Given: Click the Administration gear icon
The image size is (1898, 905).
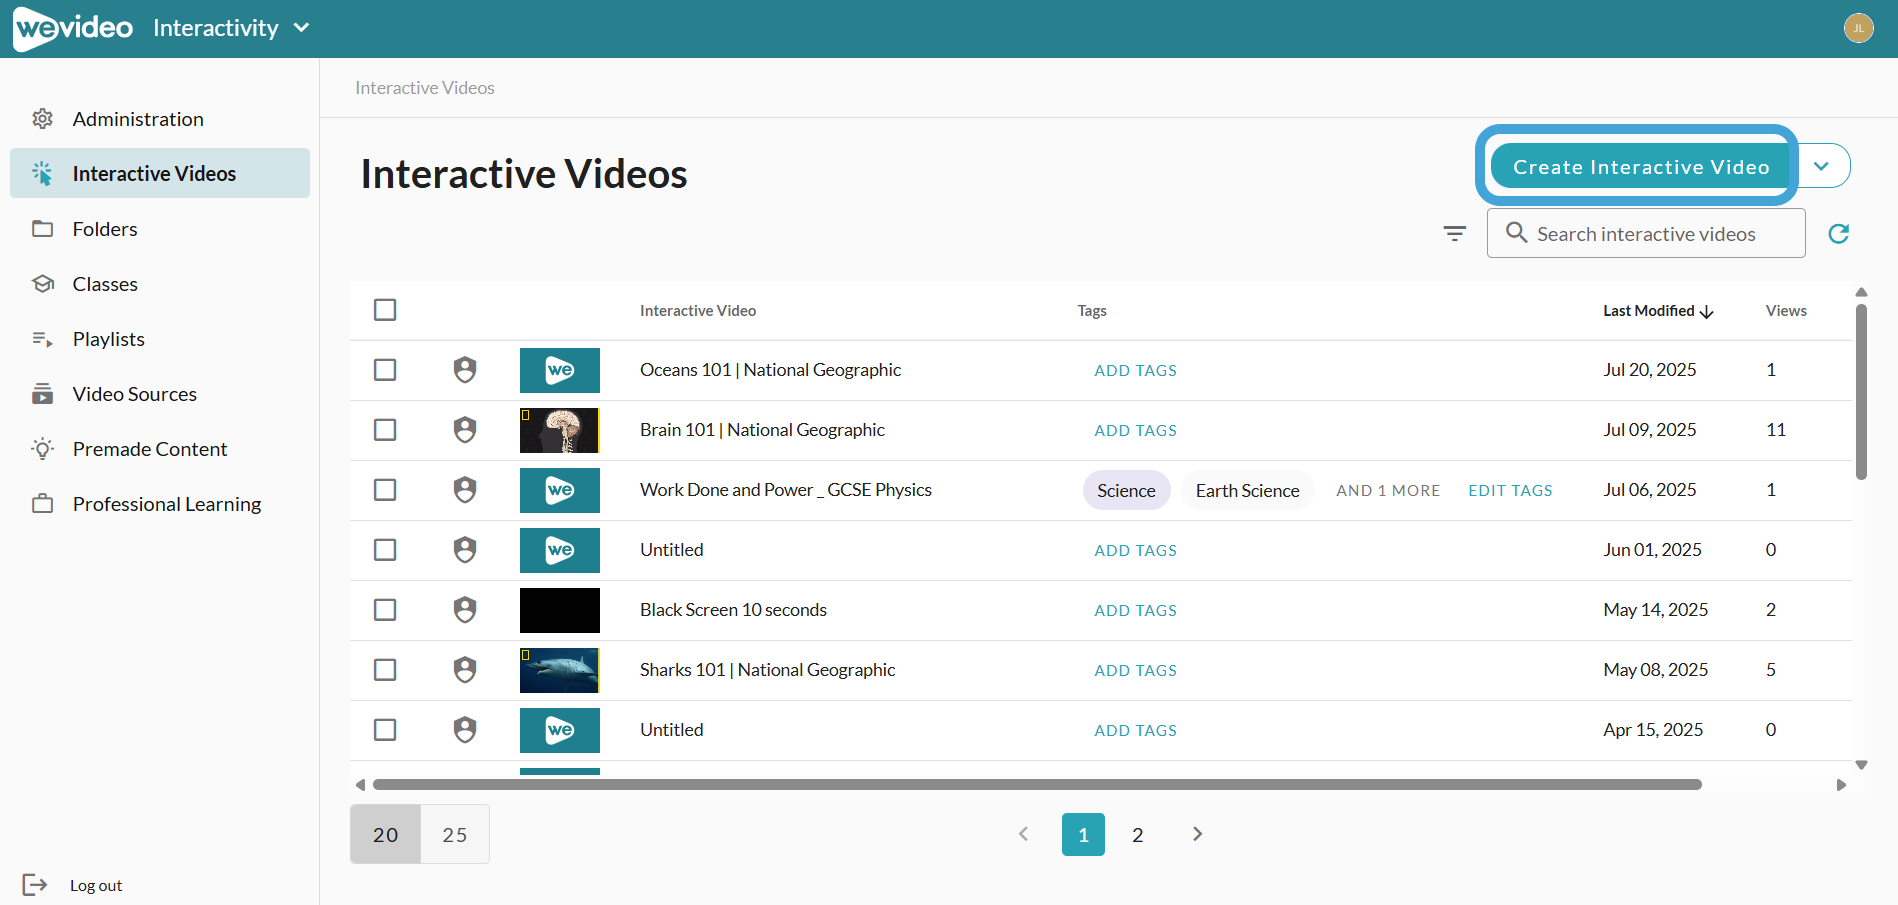Looking at the screenshot, I should pyautogui.click(x=42, y=119).
